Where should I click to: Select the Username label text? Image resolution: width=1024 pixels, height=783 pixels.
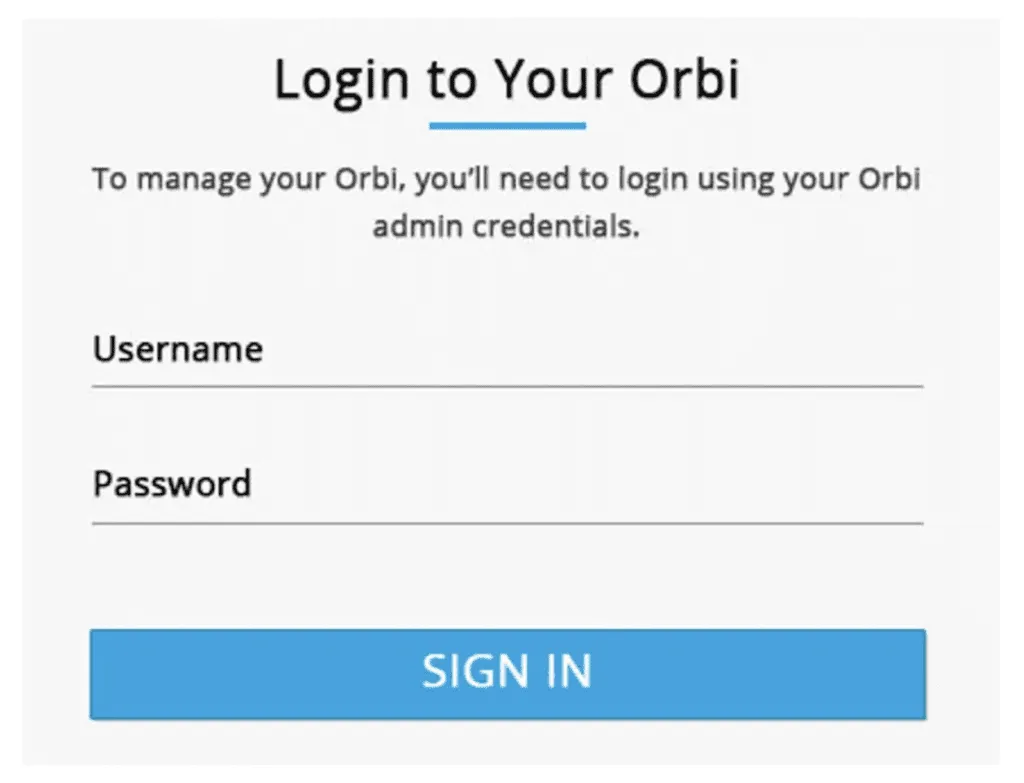coord(178,349)
